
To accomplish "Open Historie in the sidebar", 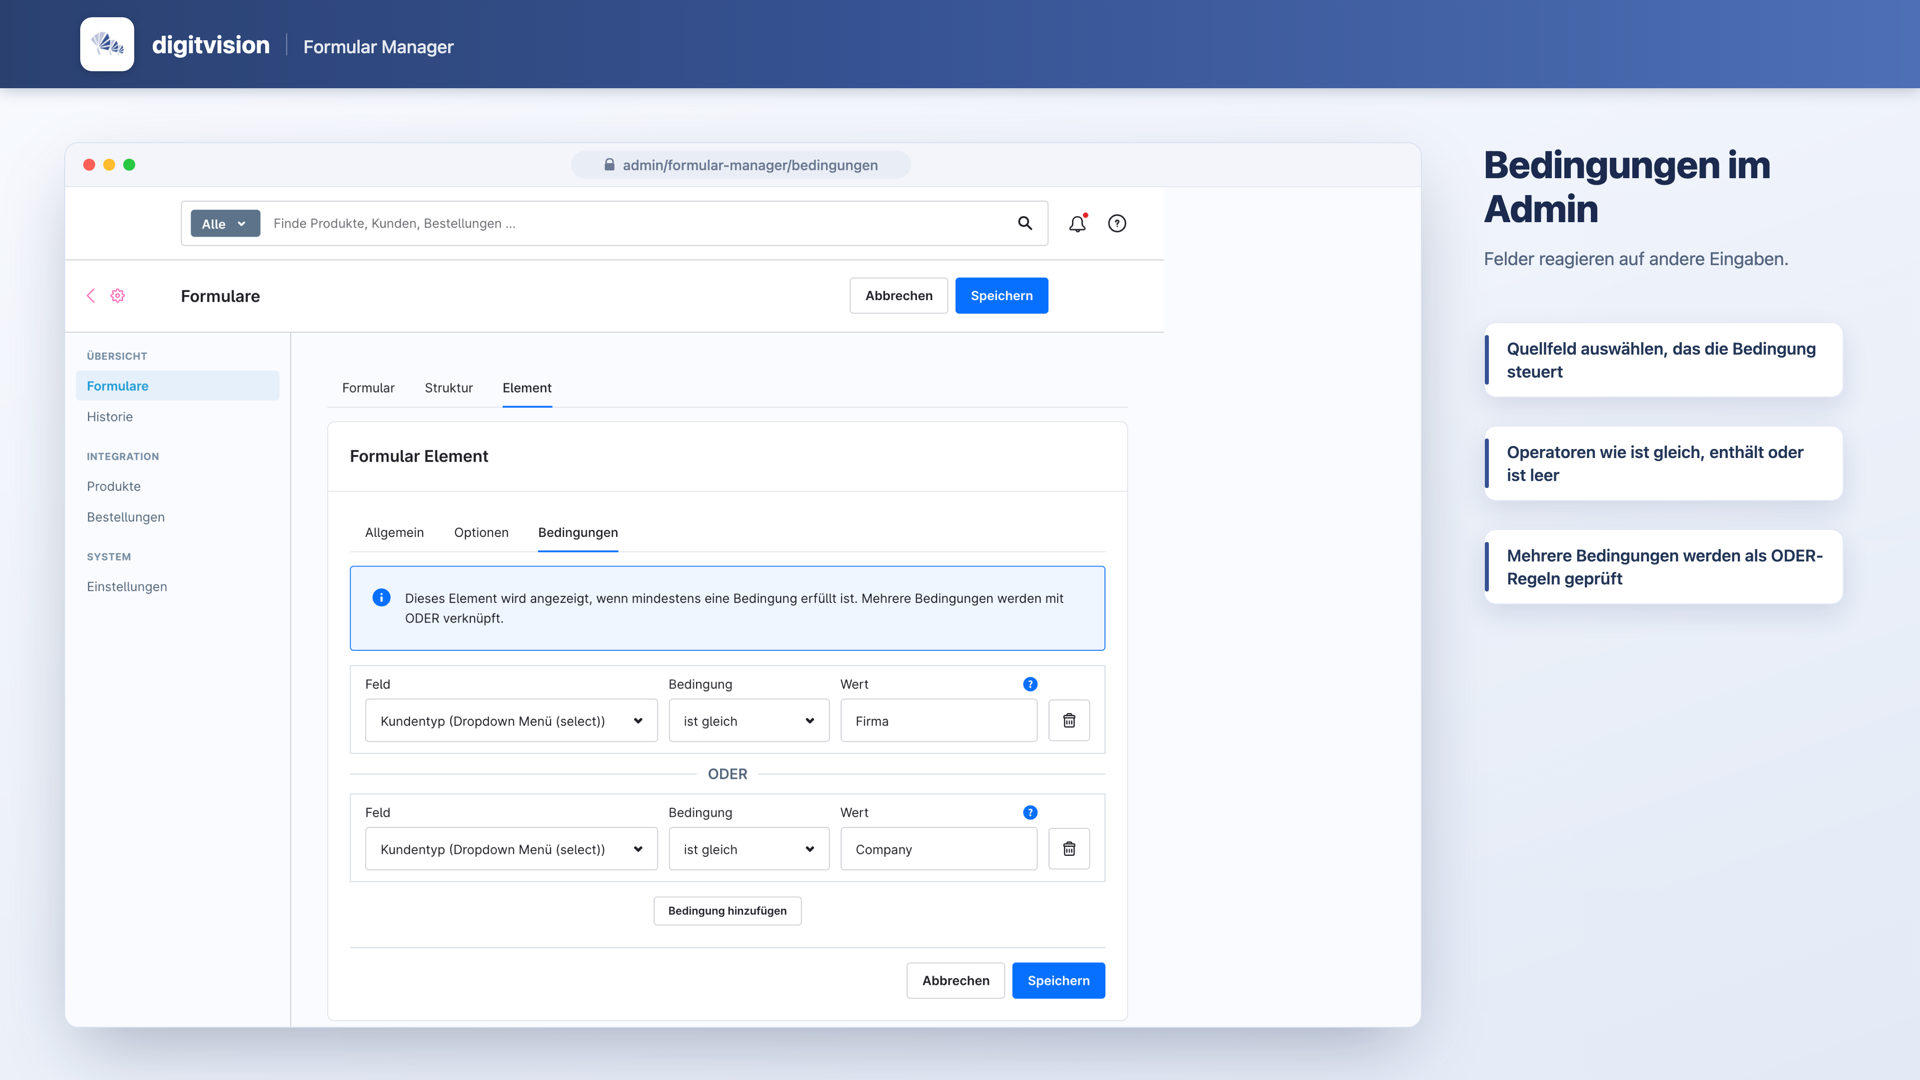I will coord(110,417).
